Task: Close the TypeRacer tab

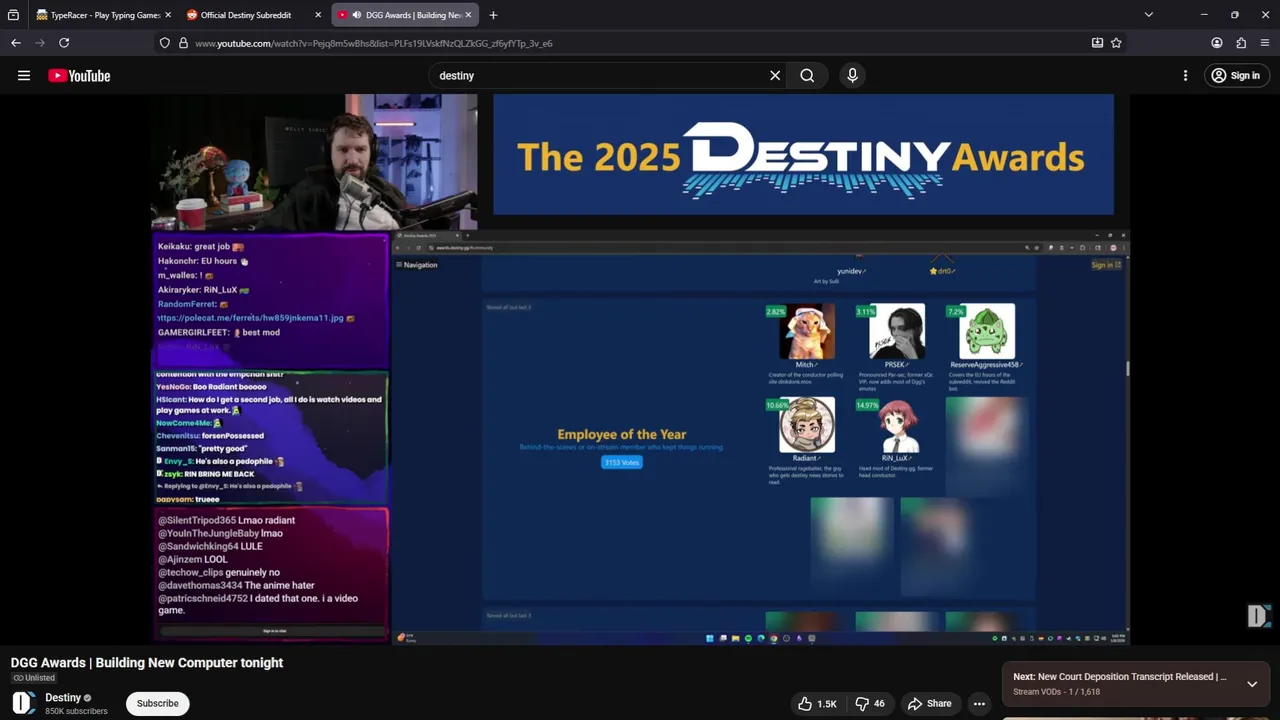Action: (167, 15)
